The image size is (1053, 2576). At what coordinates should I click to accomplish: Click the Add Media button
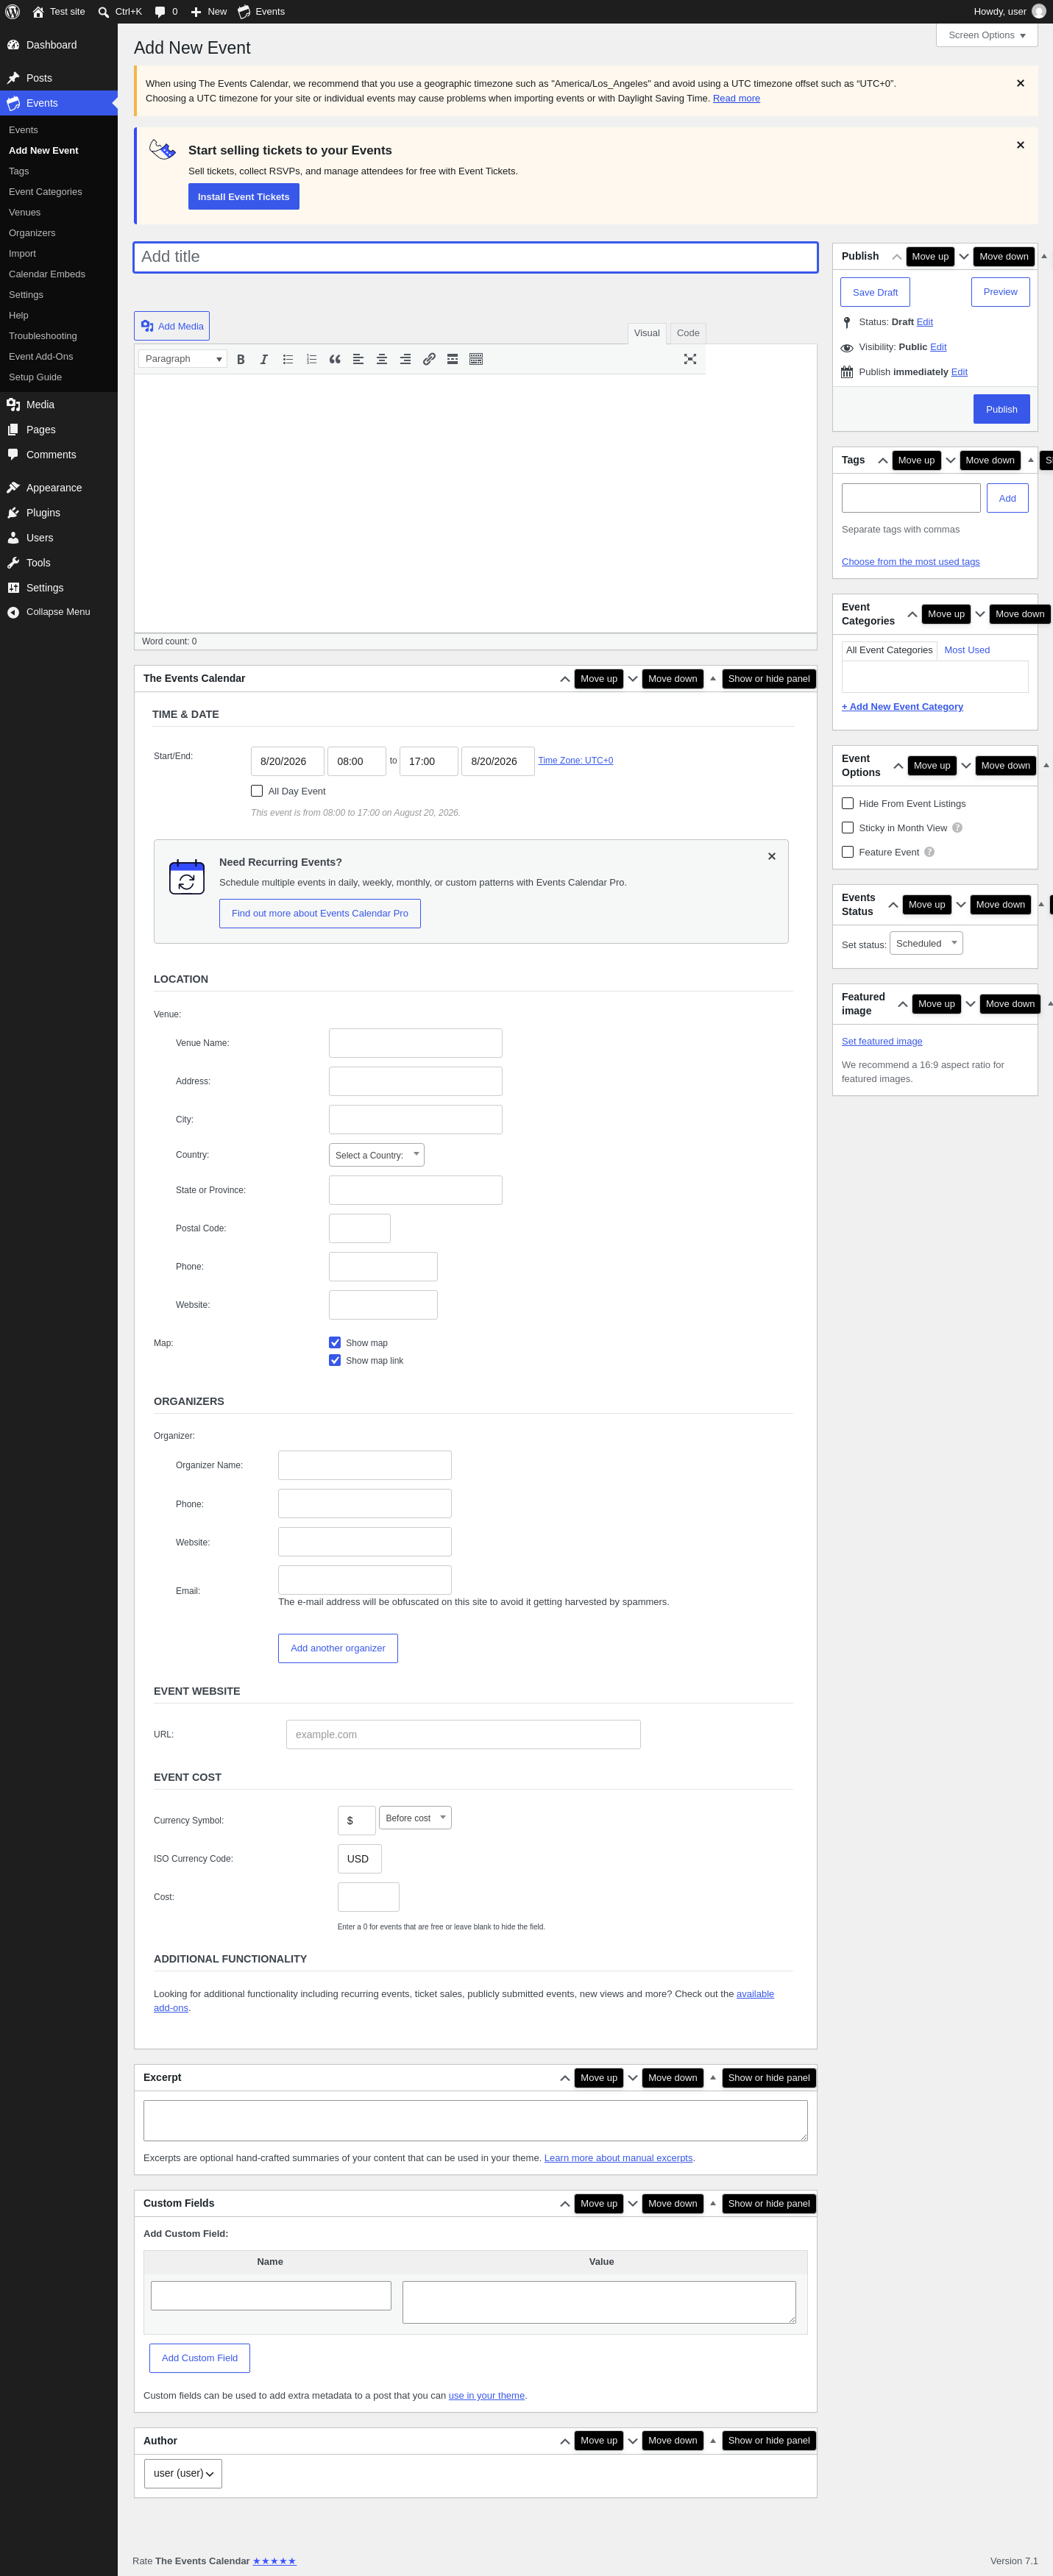click(172, 326)
